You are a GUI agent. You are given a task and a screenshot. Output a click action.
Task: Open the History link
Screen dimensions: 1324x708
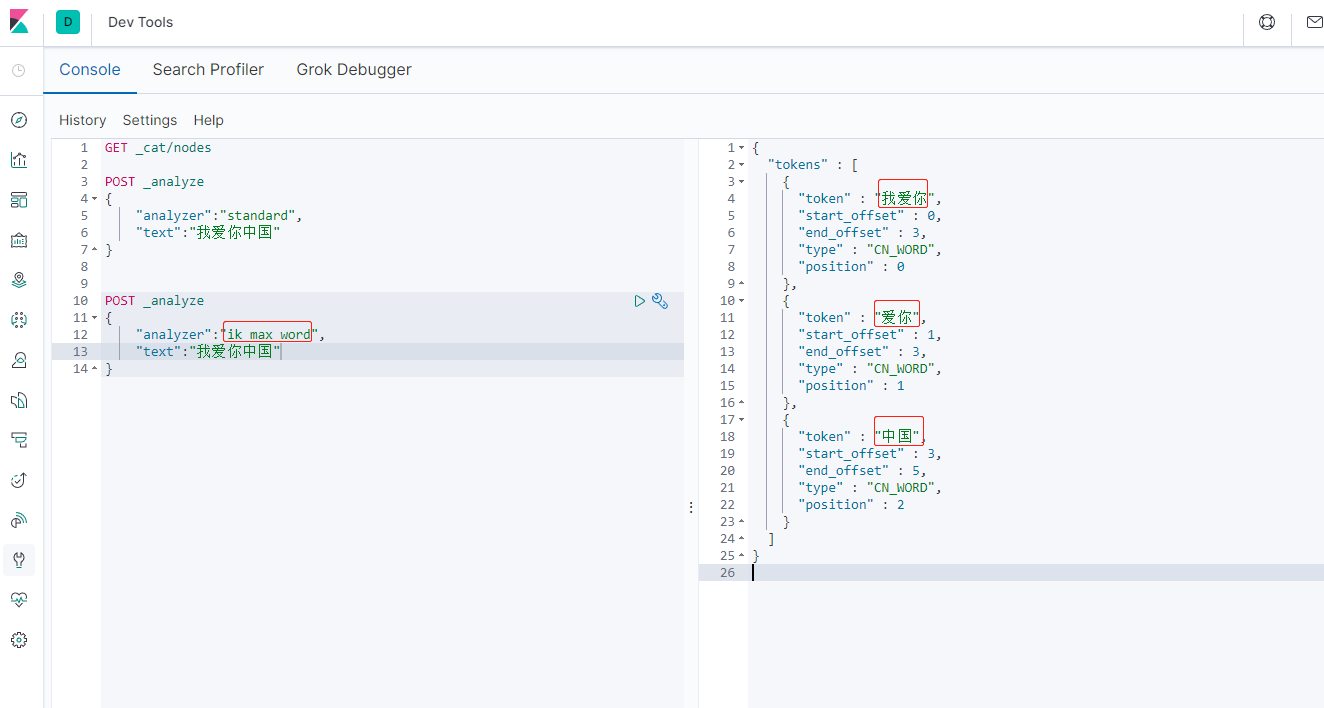82,120
